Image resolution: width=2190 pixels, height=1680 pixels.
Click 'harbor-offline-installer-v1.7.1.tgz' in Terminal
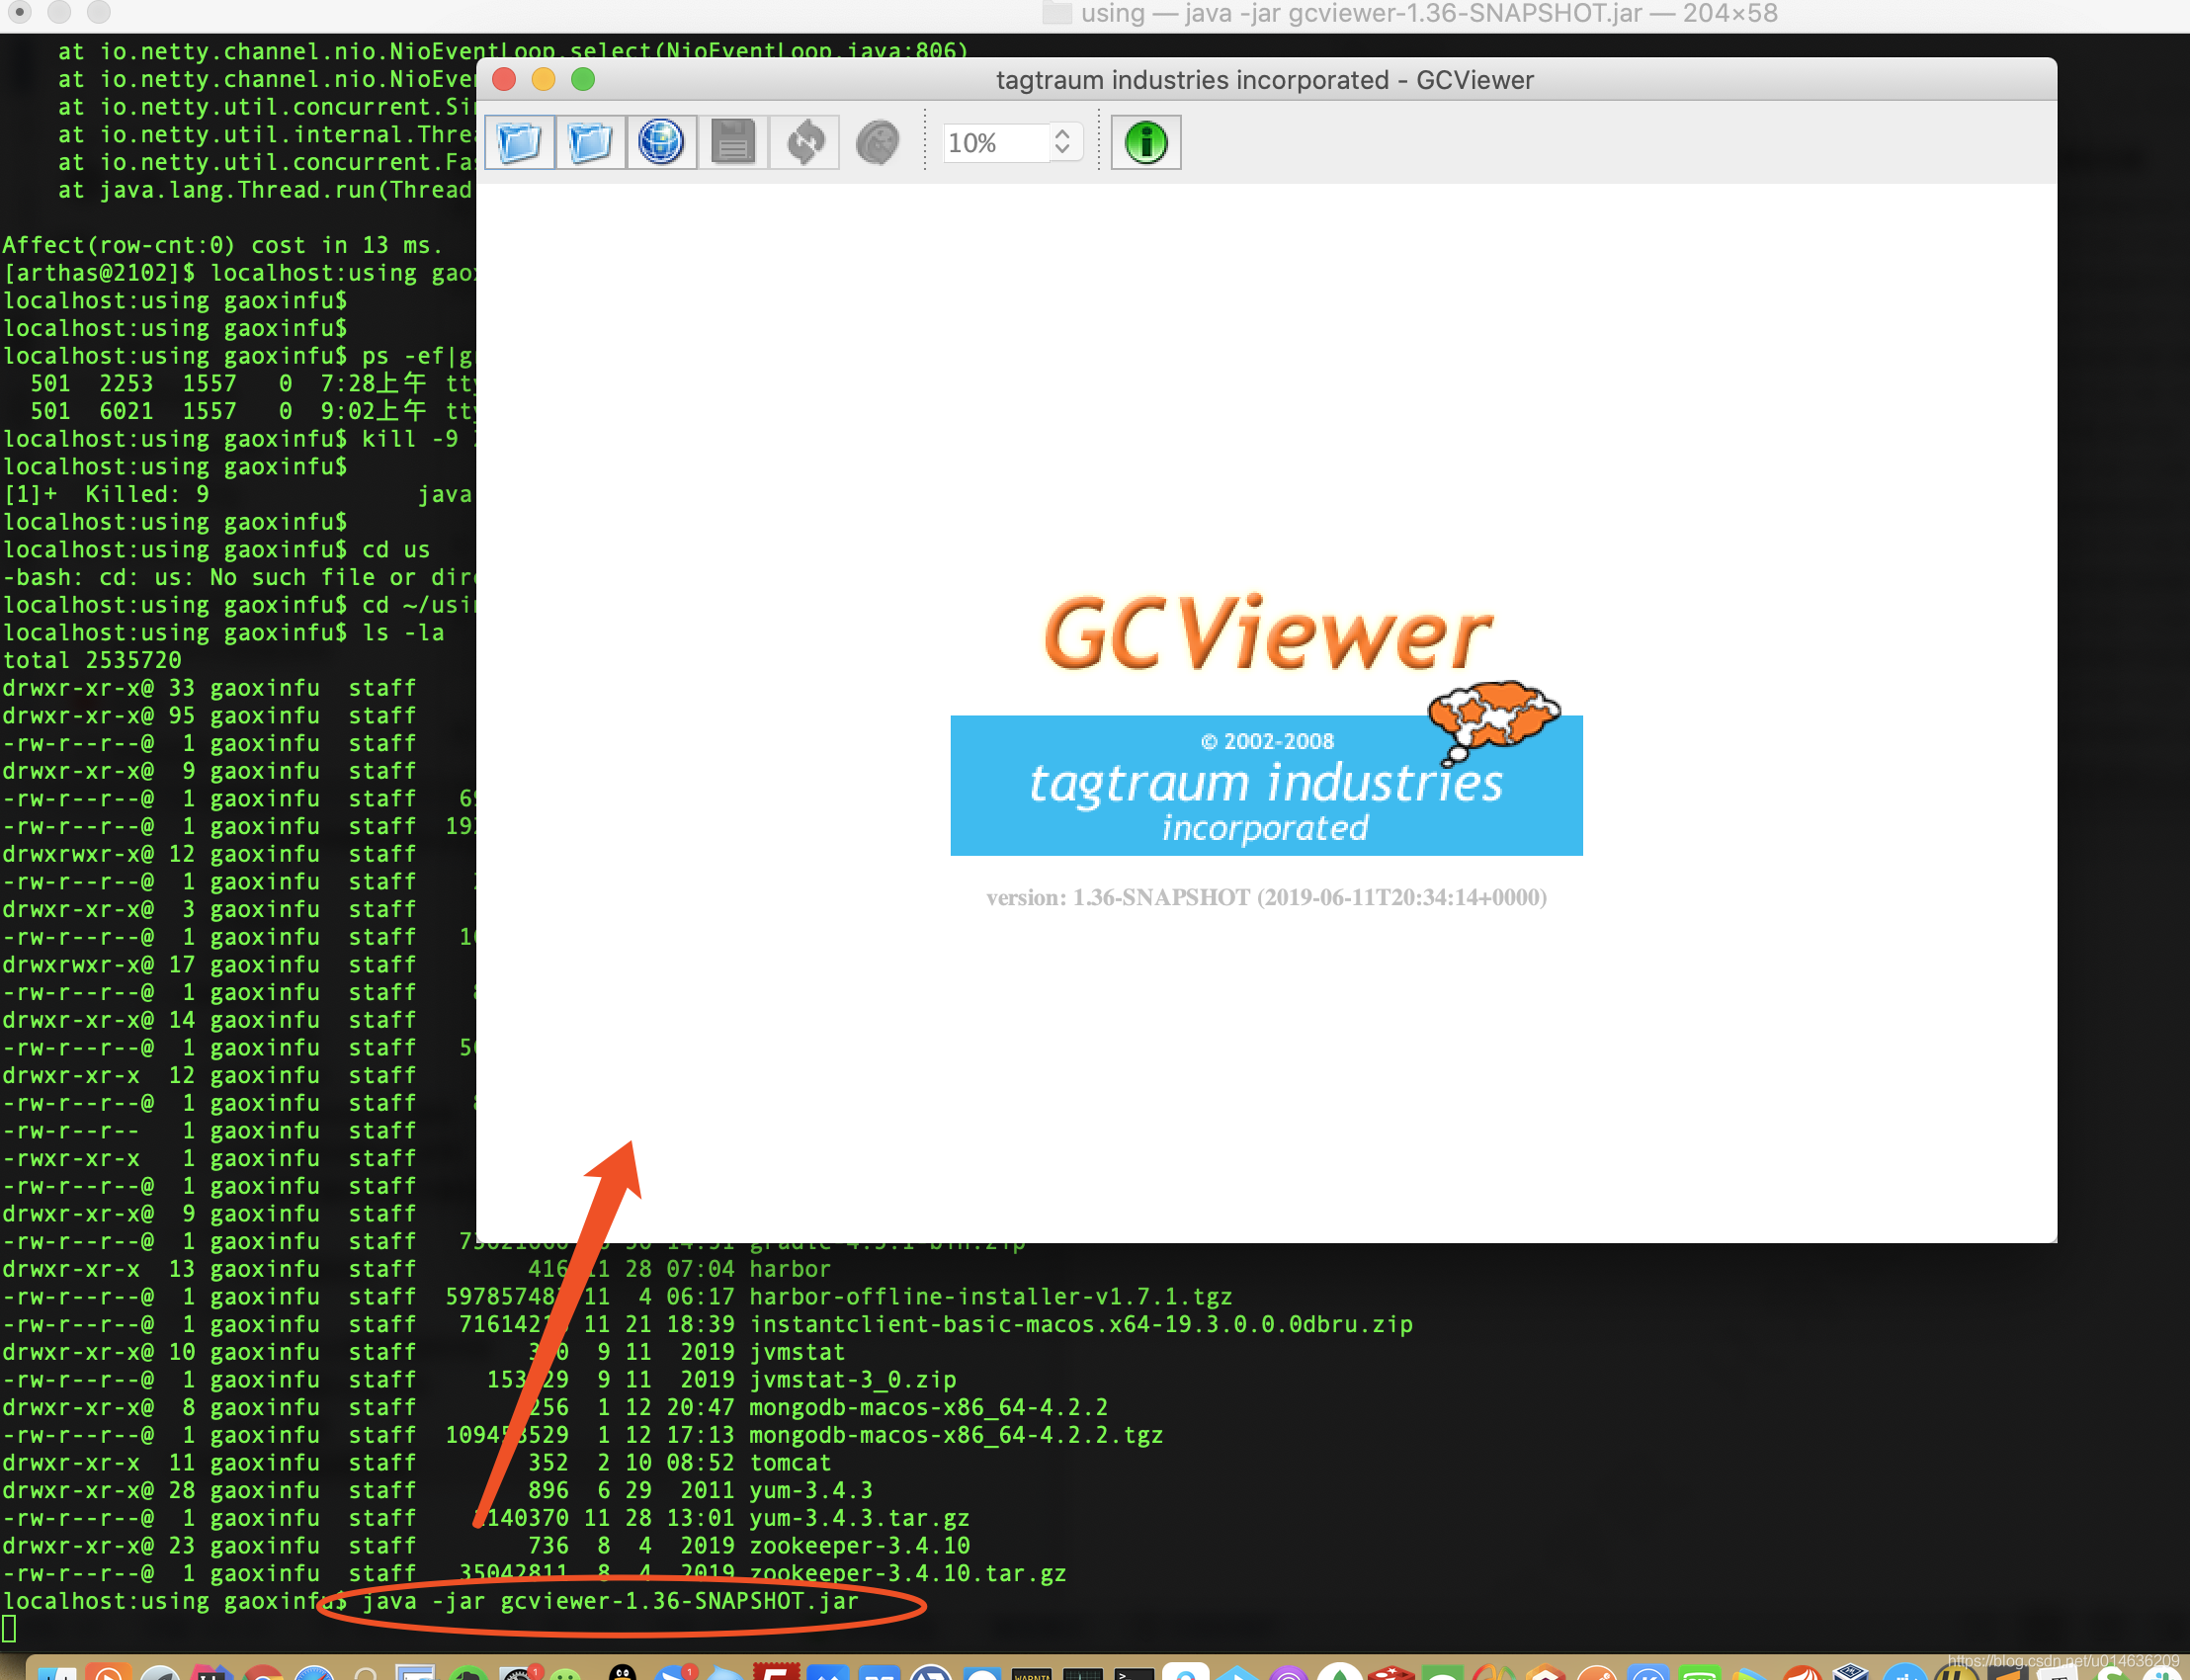pyautogui.click(x=991, y=1296)
